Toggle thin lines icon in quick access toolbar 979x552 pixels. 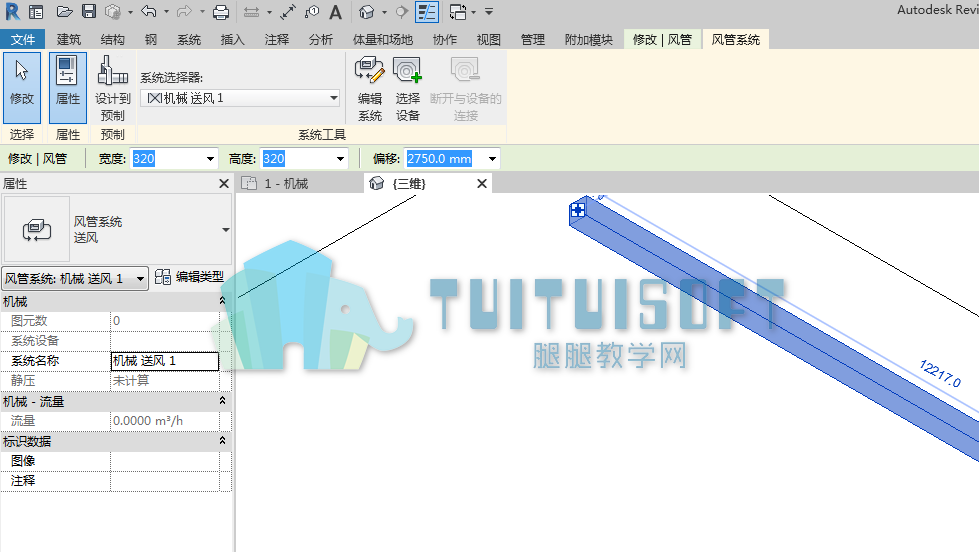(426, 12)
